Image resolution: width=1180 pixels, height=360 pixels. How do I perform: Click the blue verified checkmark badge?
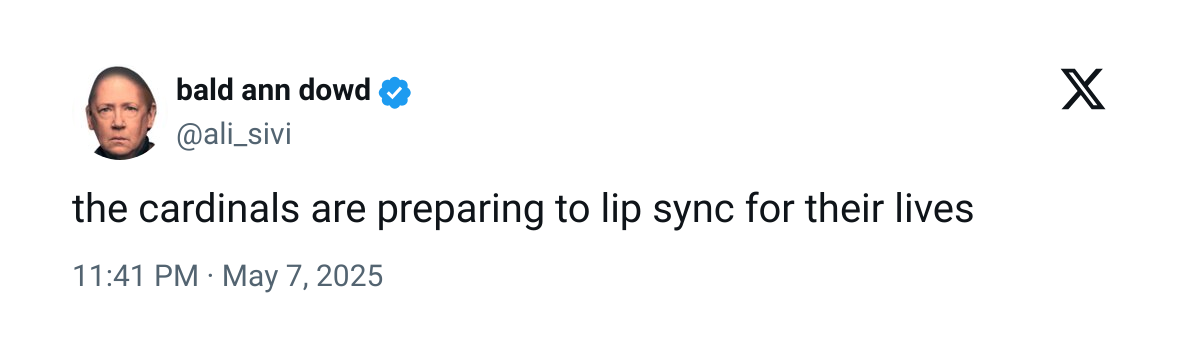coord(394,92)
